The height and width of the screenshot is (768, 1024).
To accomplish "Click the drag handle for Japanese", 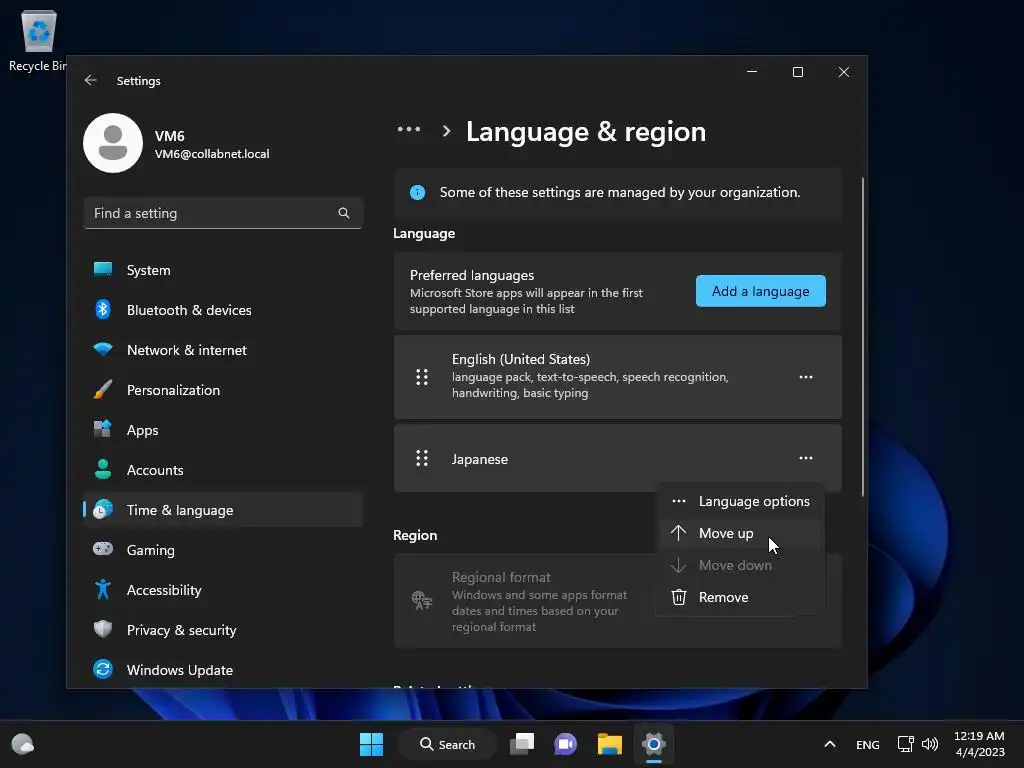I will [x=422, y=458].
